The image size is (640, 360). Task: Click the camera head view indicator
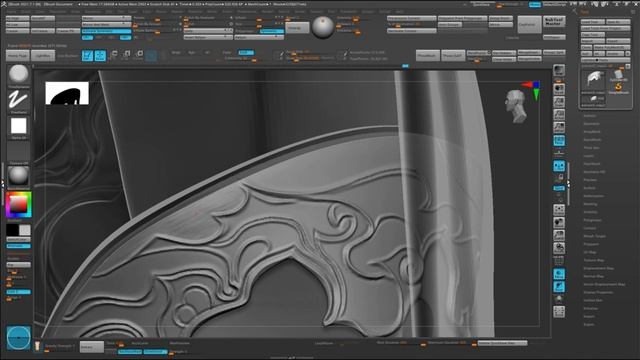click(x=515, y=107)
